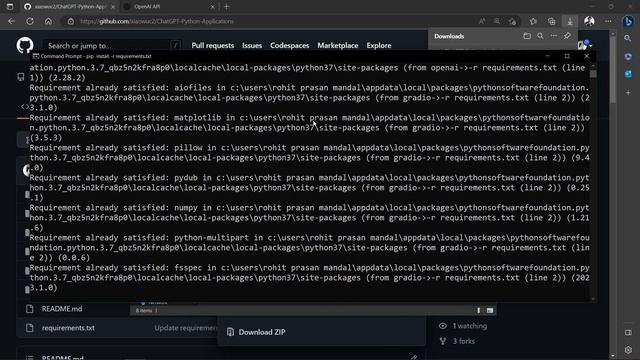Open the README.md file link
This screenshot has width=640, height=360.
62,309
